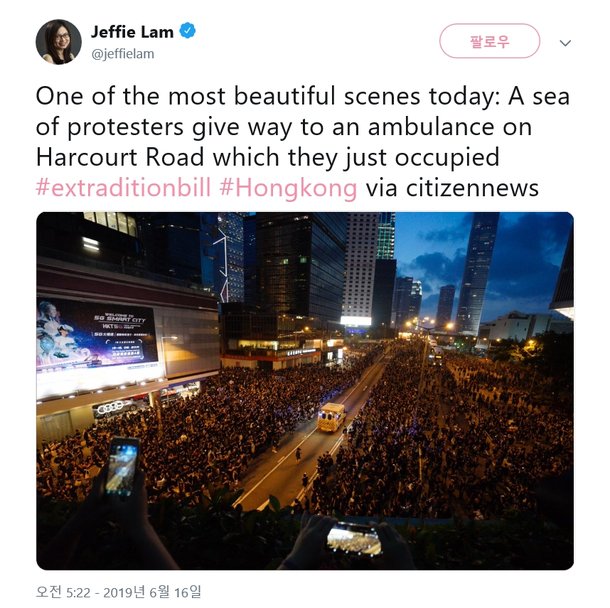Click the horizontal phone held in both hands
Image resolution: width=610 pixels, height=608 pixels.
point(354,539)
